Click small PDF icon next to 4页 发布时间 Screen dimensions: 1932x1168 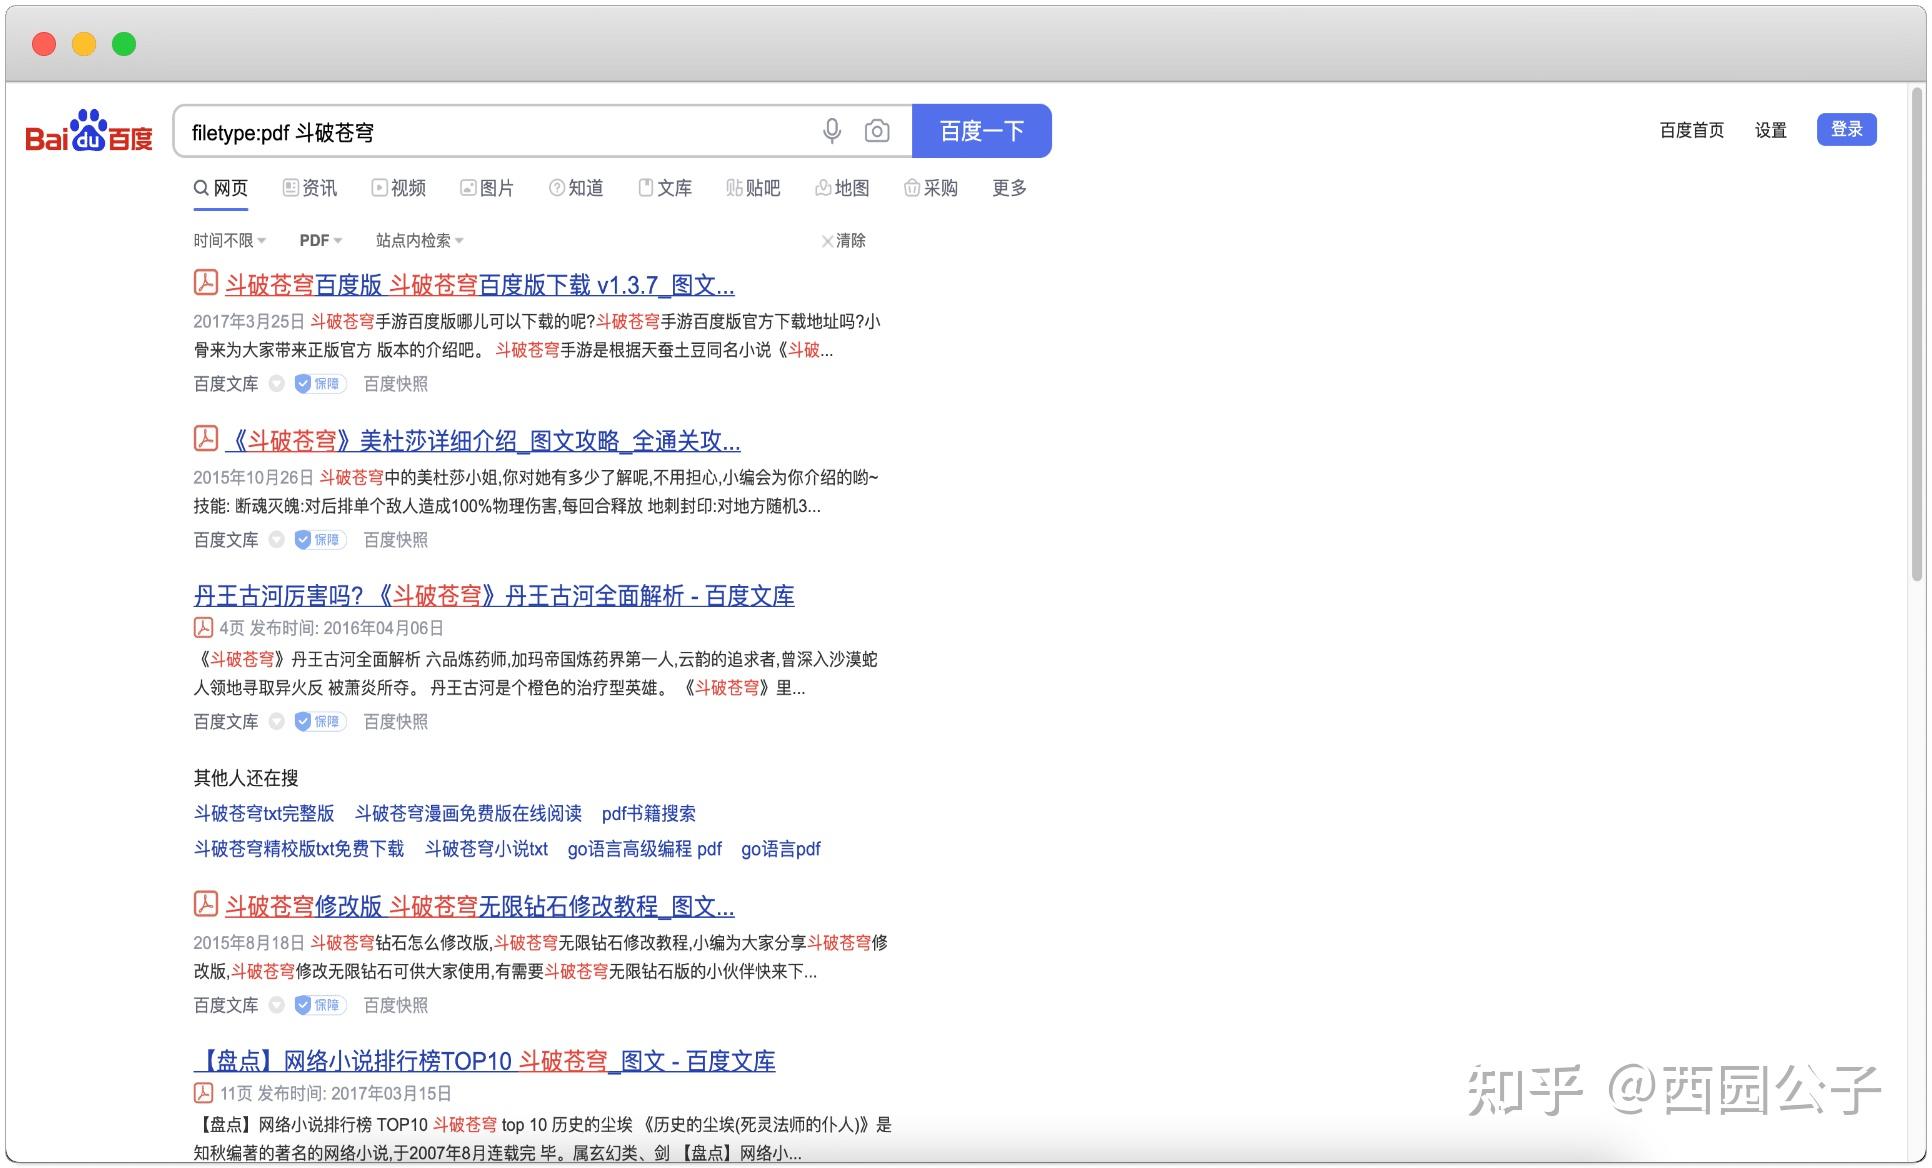coord(203,628)
